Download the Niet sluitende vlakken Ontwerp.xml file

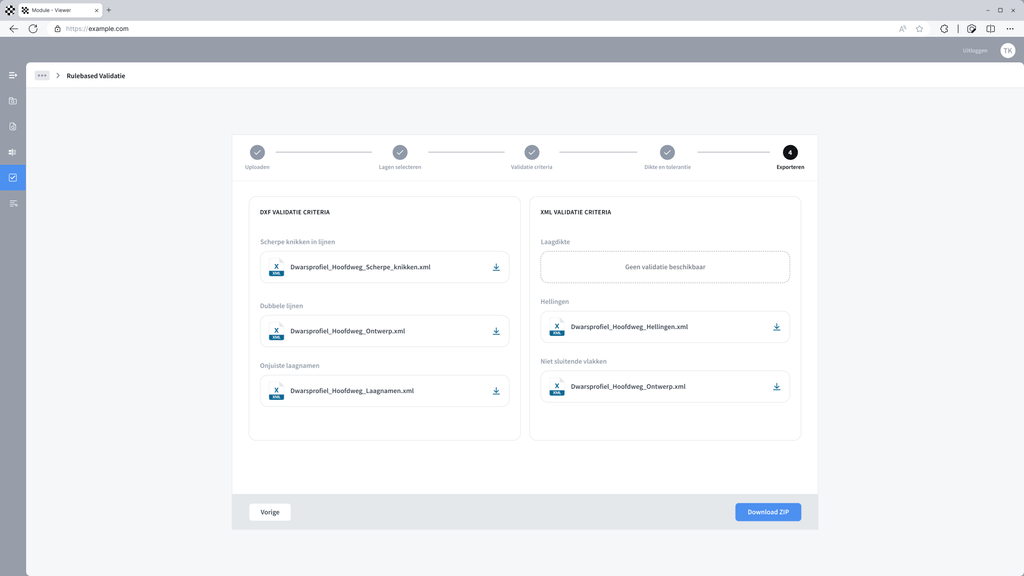tap(776, 387)
